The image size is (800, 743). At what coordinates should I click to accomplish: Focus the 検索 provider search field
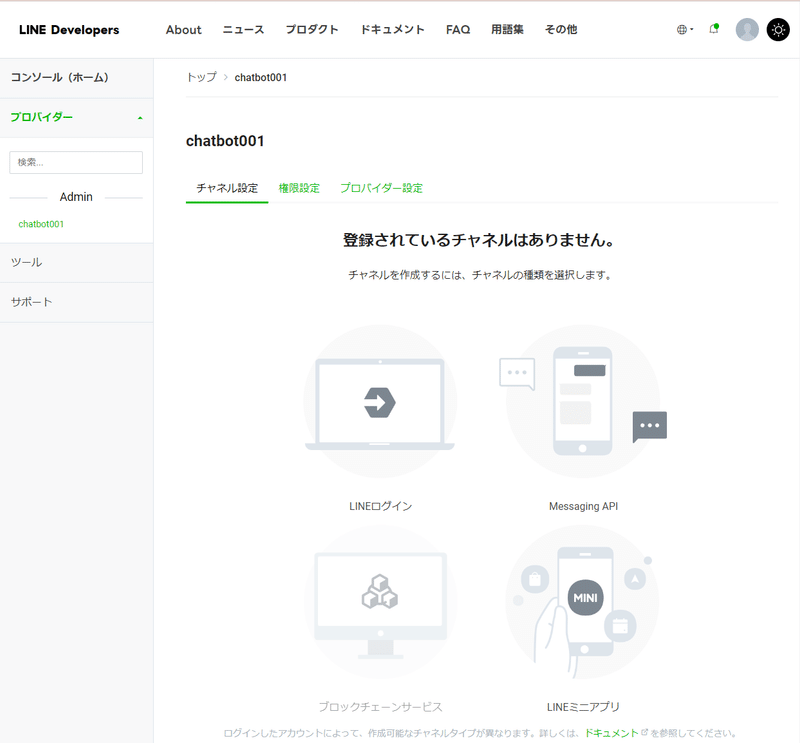(x=76, y=162)
